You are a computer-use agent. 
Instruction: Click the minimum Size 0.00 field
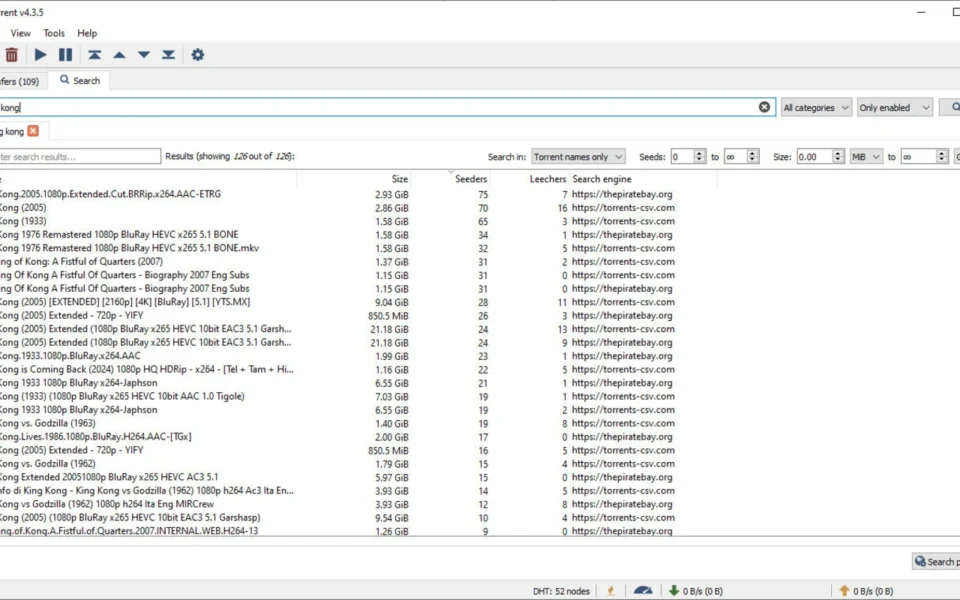point(814,157)
